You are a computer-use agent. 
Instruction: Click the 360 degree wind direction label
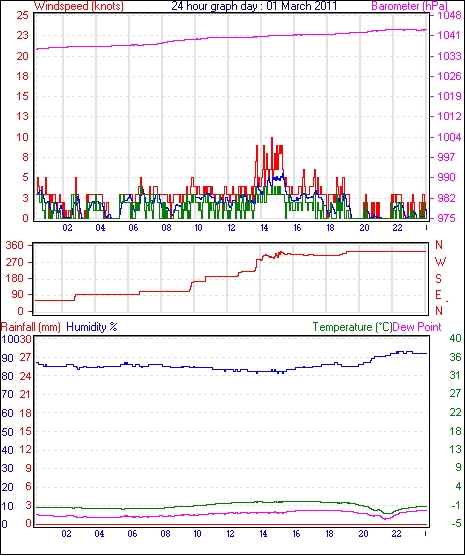pyautogui.click(x=15, y=245)
